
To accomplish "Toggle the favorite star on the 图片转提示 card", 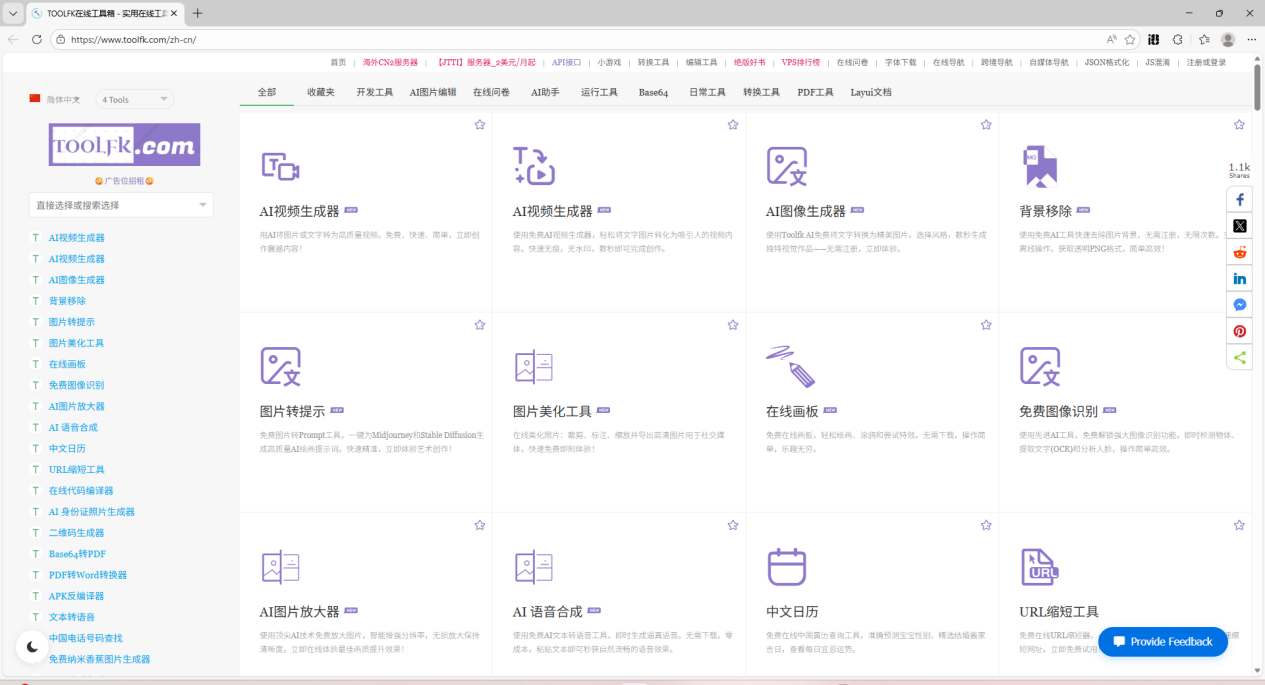I will coord(480,325).
